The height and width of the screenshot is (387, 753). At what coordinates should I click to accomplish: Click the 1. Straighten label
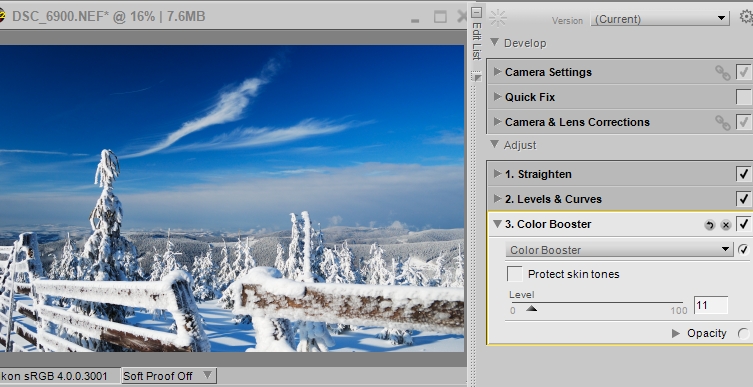click(x=538, y=174)
